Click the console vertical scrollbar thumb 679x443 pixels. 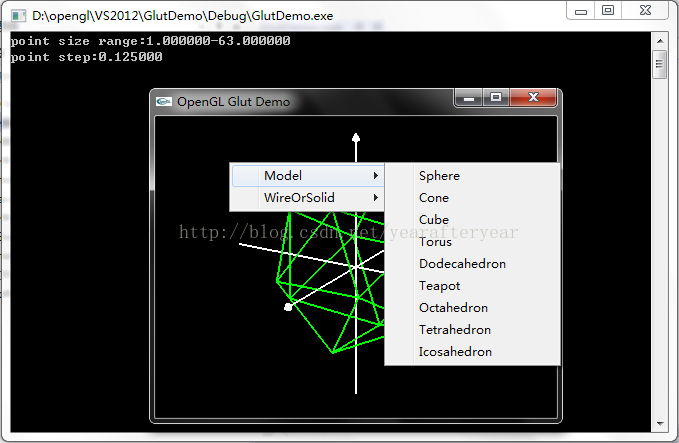660,65
